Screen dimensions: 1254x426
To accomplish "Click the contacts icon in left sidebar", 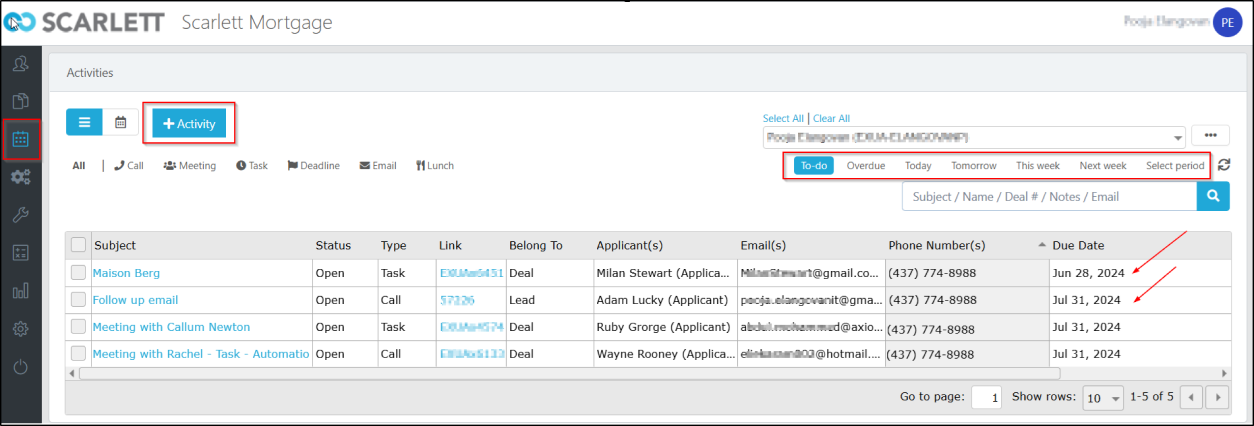I will (20, 64).
